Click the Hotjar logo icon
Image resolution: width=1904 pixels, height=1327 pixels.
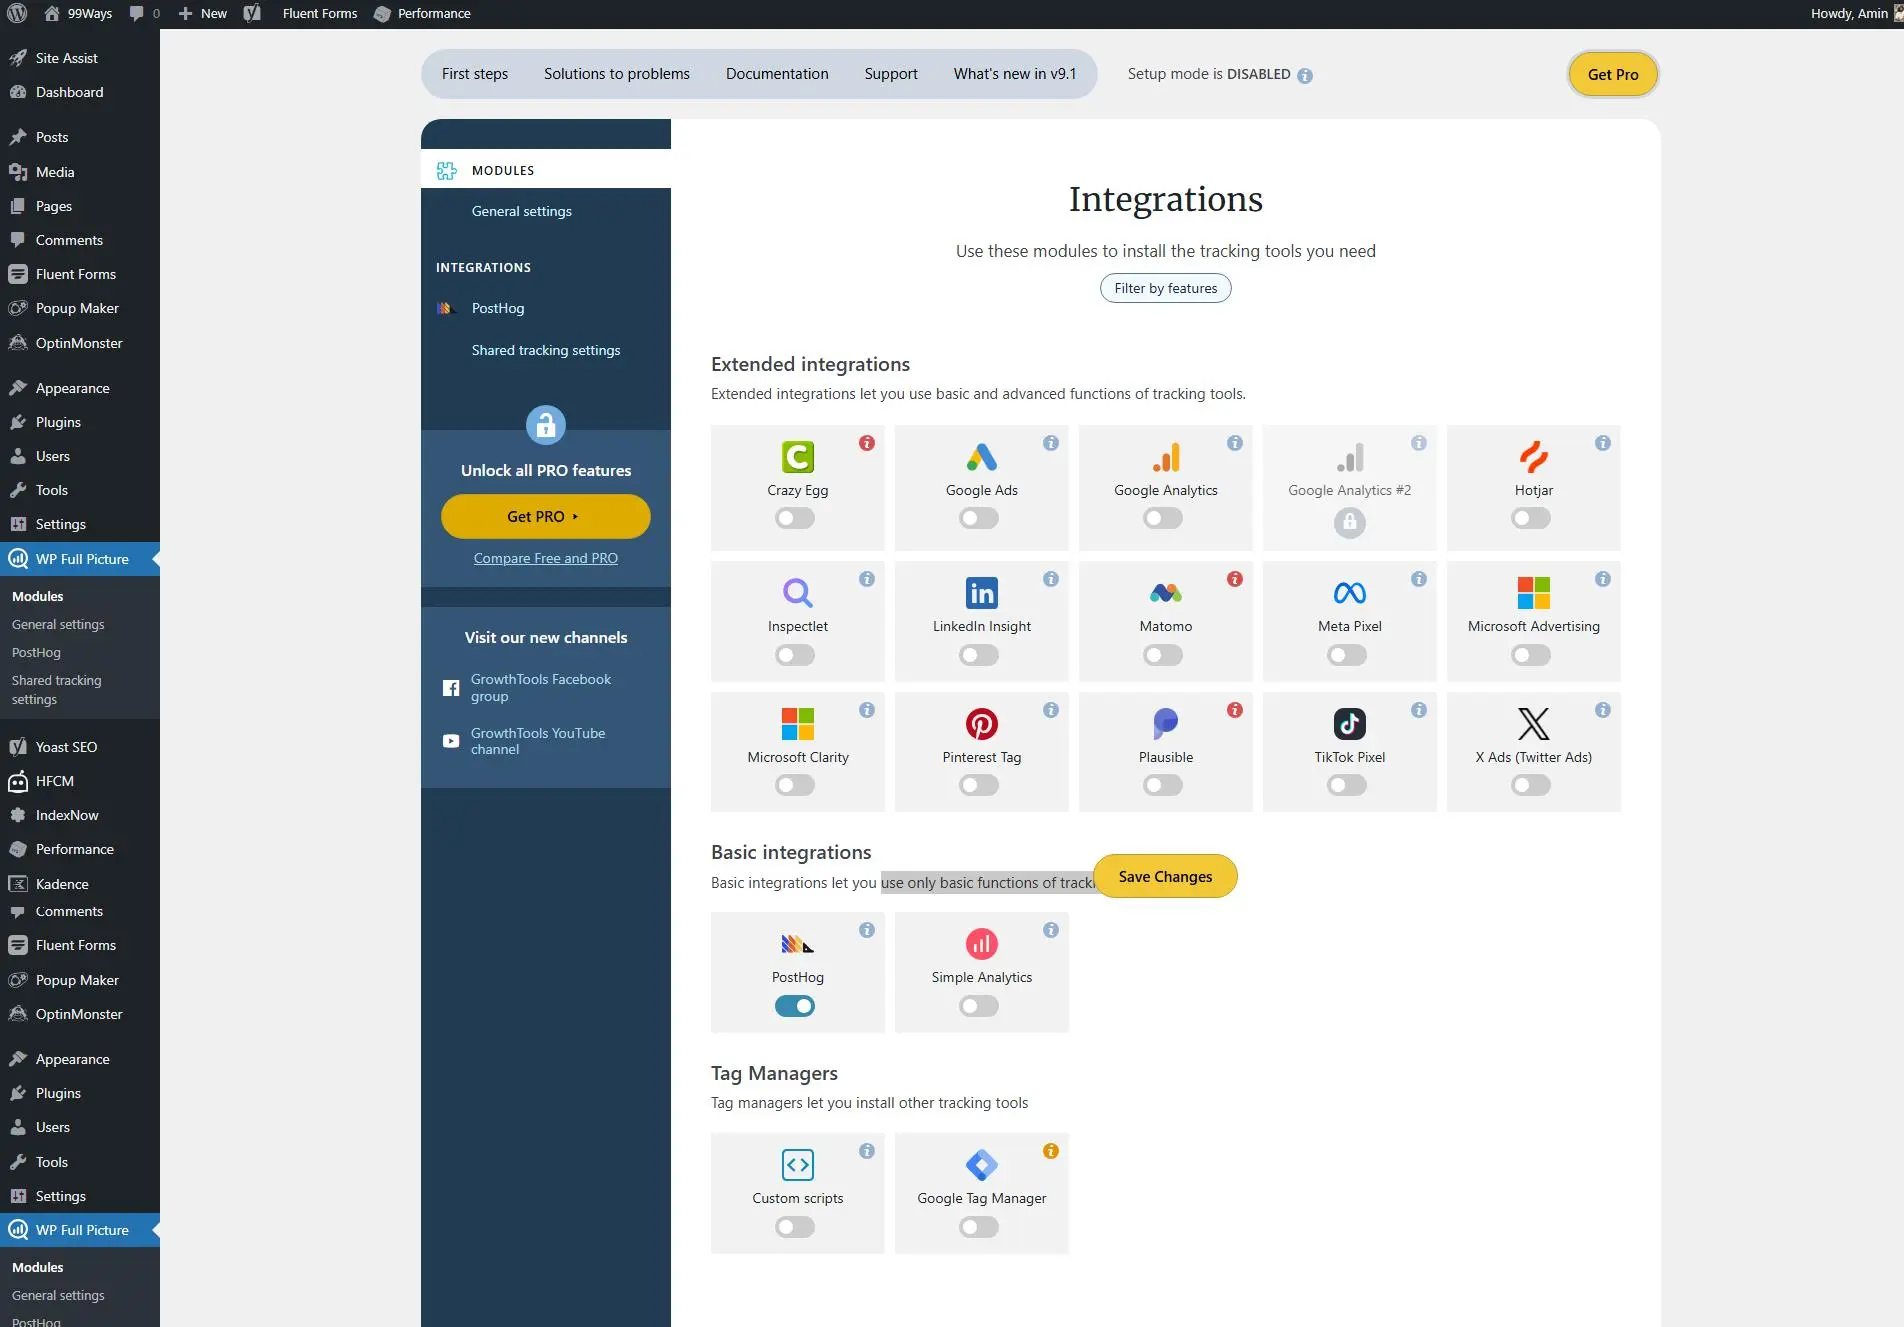pyautogui.click(x=1533, y=457)
